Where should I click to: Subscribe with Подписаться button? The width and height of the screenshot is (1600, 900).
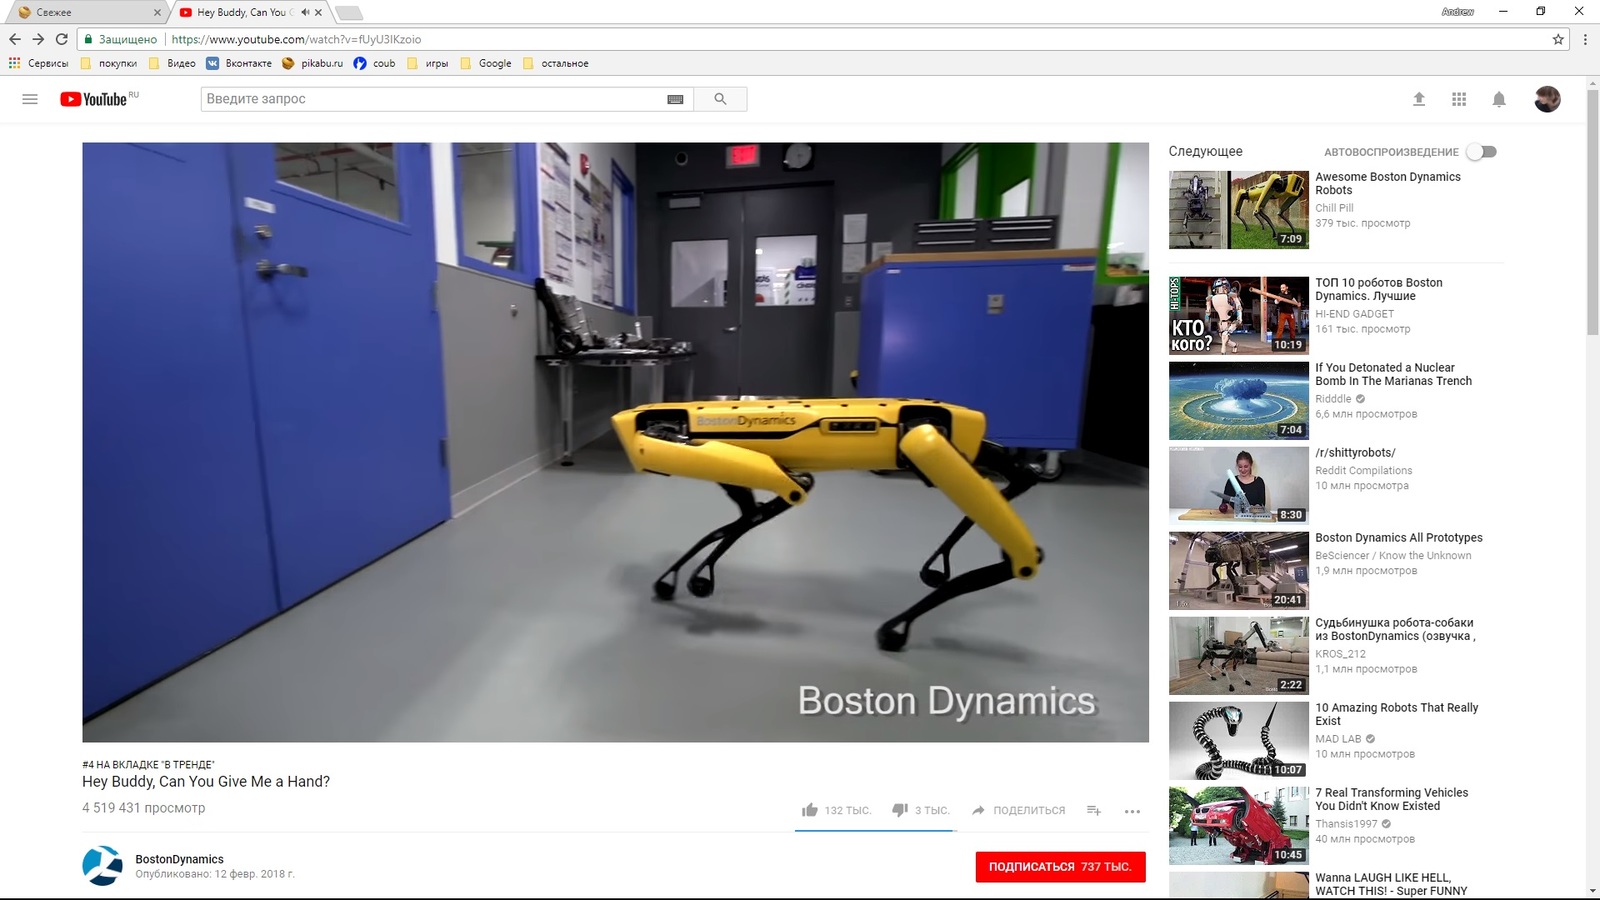click(1060, 867)
